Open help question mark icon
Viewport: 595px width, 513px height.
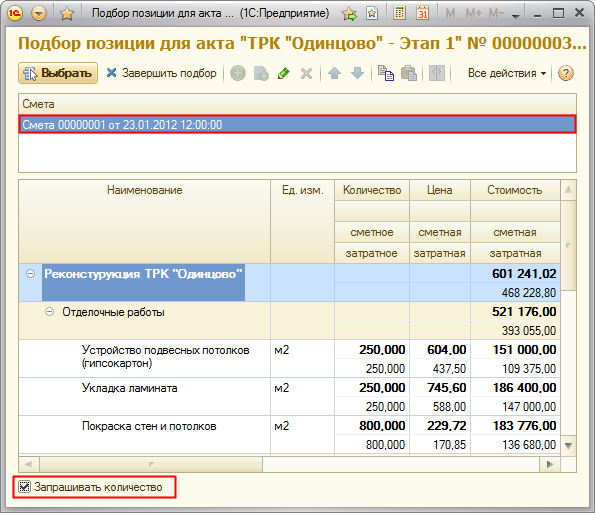[x=565, y=73]
